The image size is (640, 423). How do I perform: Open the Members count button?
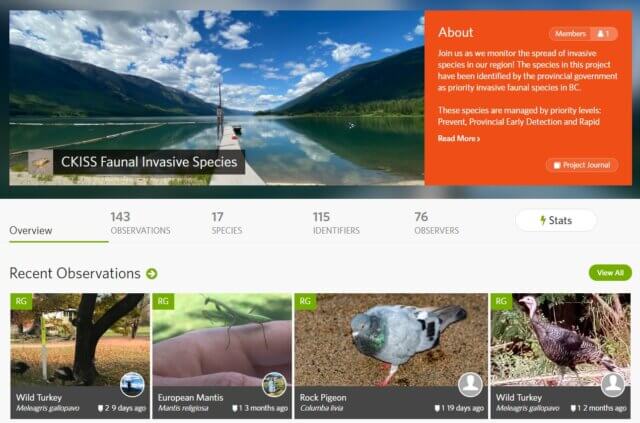coord(583,34)
